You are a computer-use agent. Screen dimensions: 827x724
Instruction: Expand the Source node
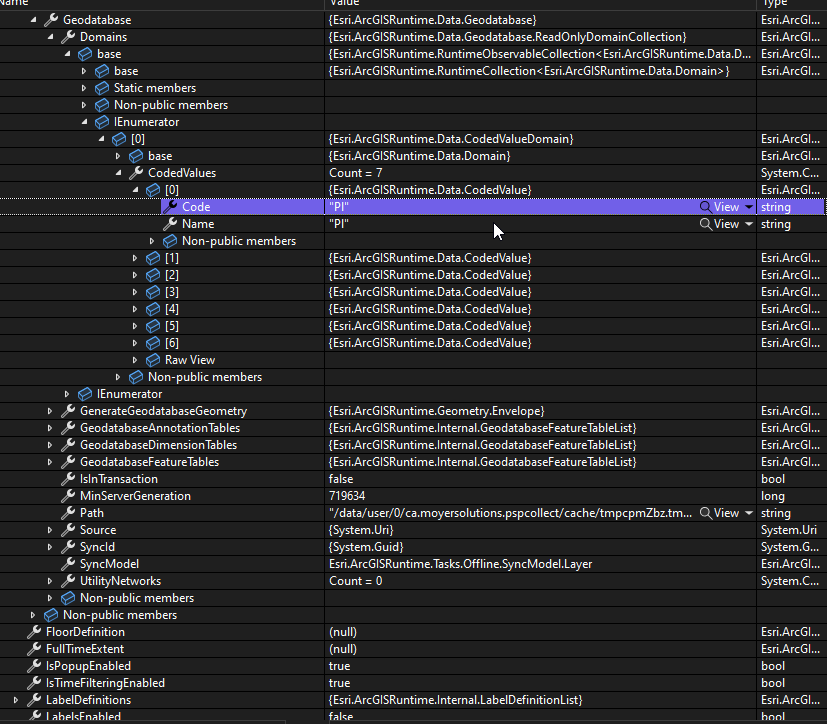(x=50, y=530)
